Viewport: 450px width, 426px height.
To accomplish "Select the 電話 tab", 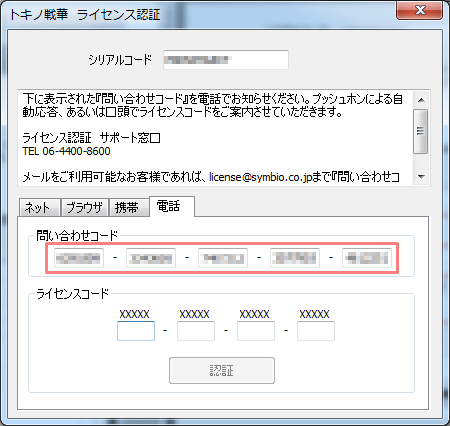I will tap(172, 206).
